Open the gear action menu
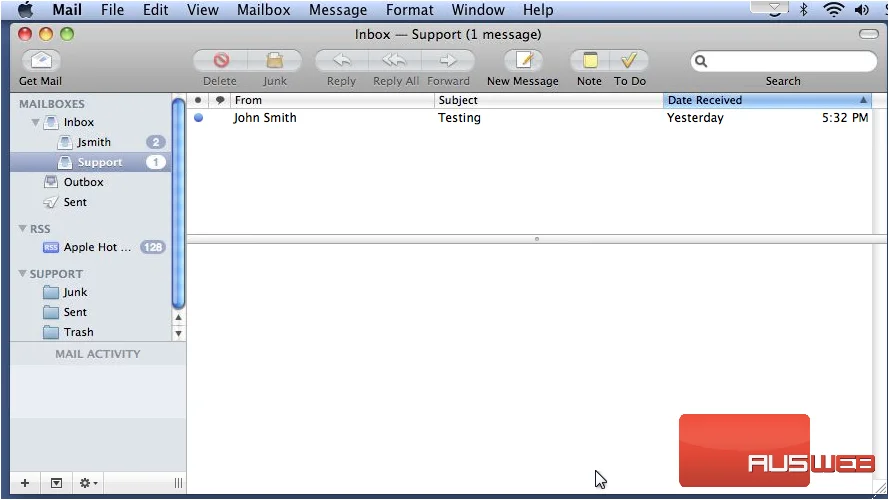Screen dimensions: 889x500 point(88,483)
